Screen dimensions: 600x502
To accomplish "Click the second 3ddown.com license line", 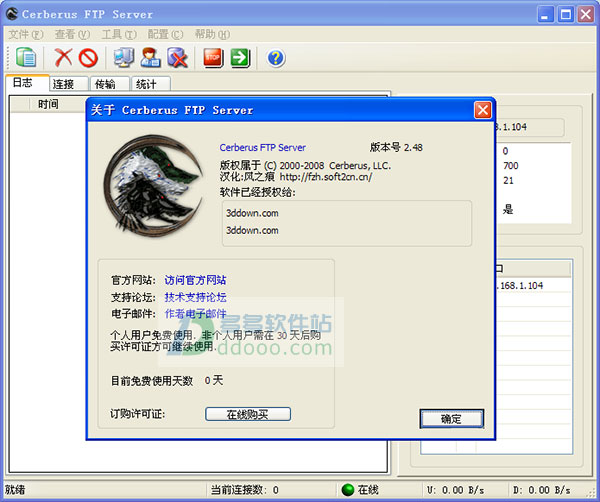I will [x=252, y=230].
